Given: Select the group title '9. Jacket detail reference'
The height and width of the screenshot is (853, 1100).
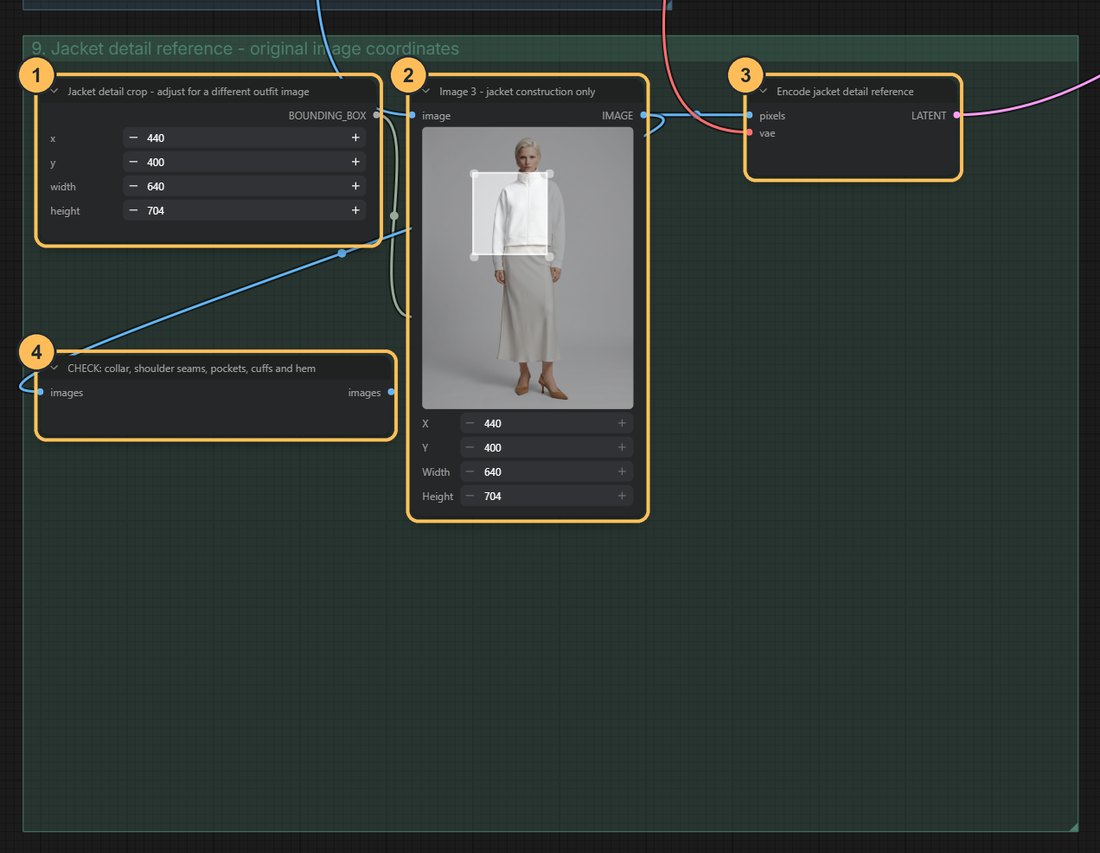Looking at the screenshot, I should [245, 48].
